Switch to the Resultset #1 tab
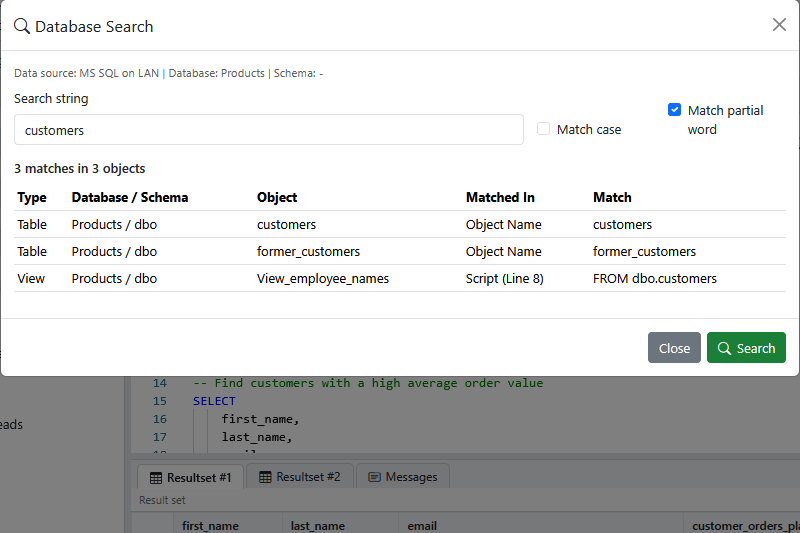 [190, 477]
